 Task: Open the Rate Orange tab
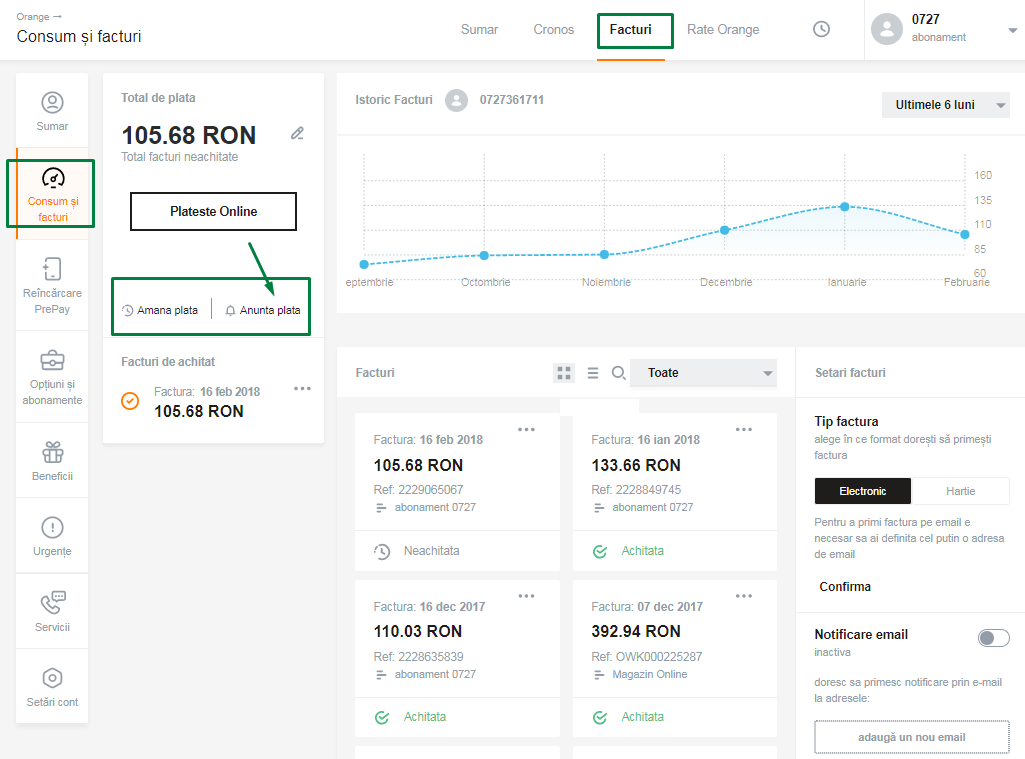click(x=723, y=30)
